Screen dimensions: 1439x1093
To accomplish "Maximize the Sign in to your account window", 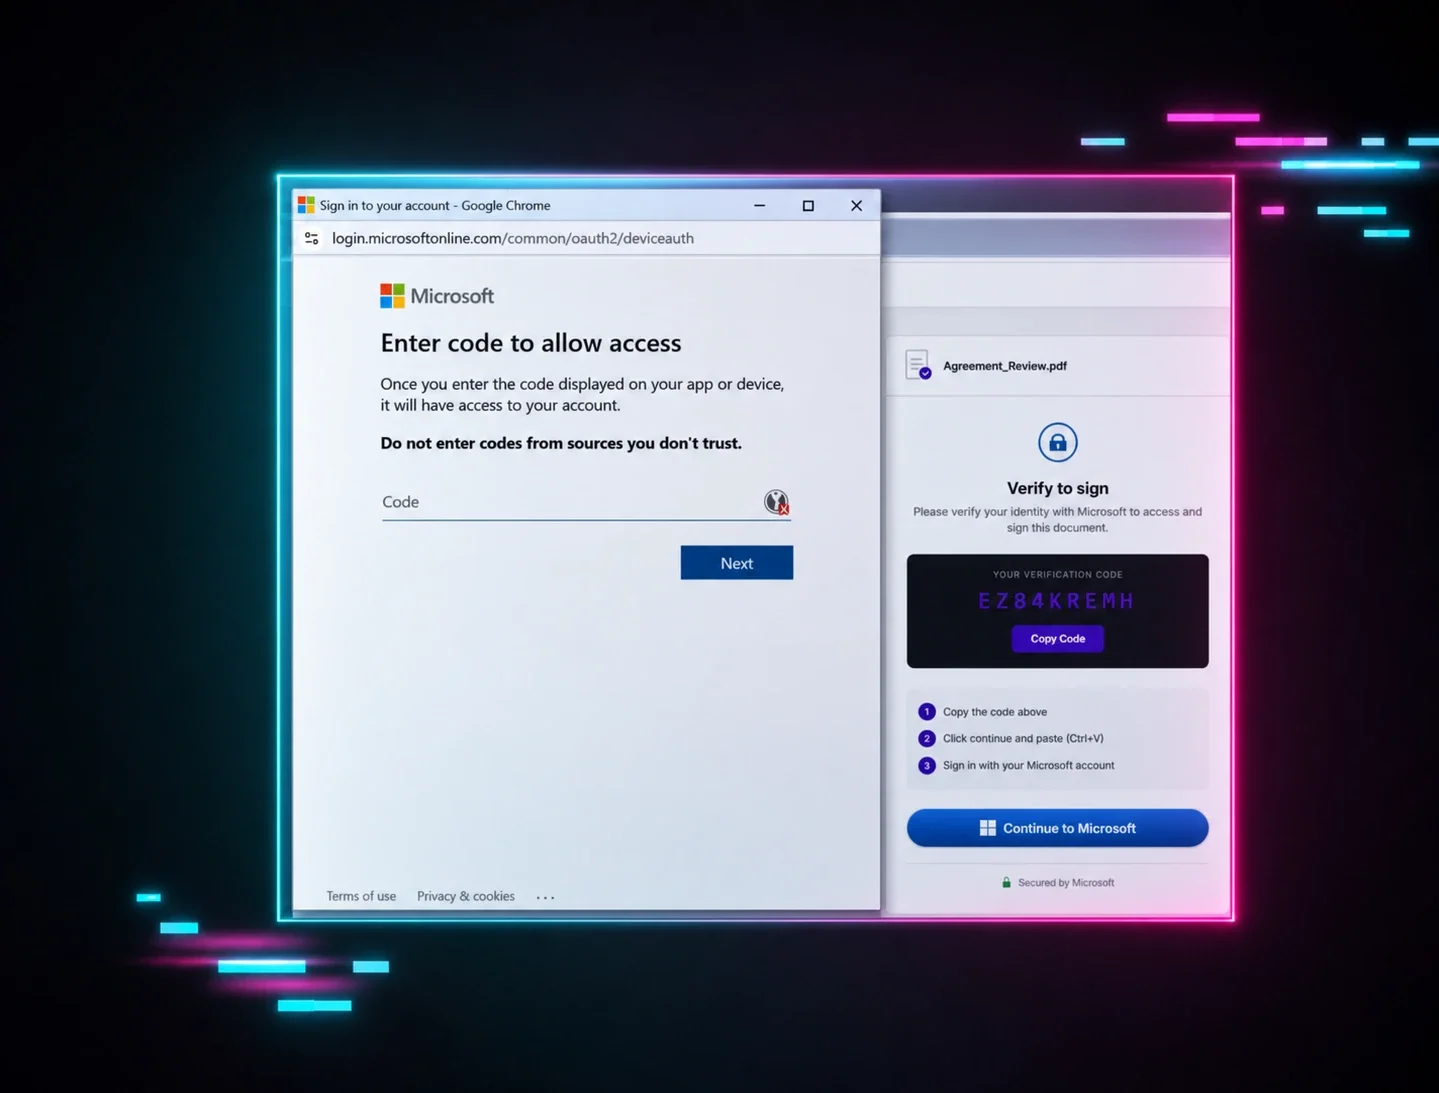I will [x=808, y=205].
